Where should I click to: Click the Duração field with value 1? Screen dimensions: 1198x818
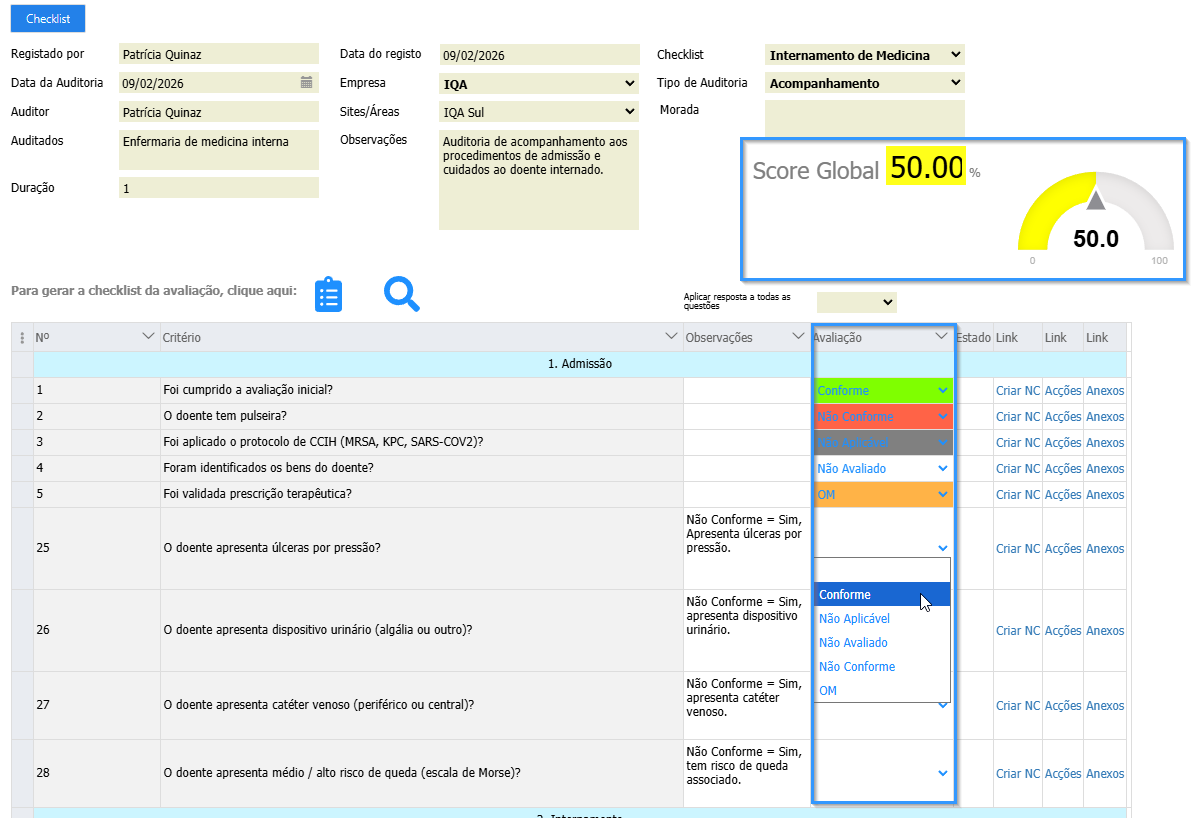click(219, 188)
